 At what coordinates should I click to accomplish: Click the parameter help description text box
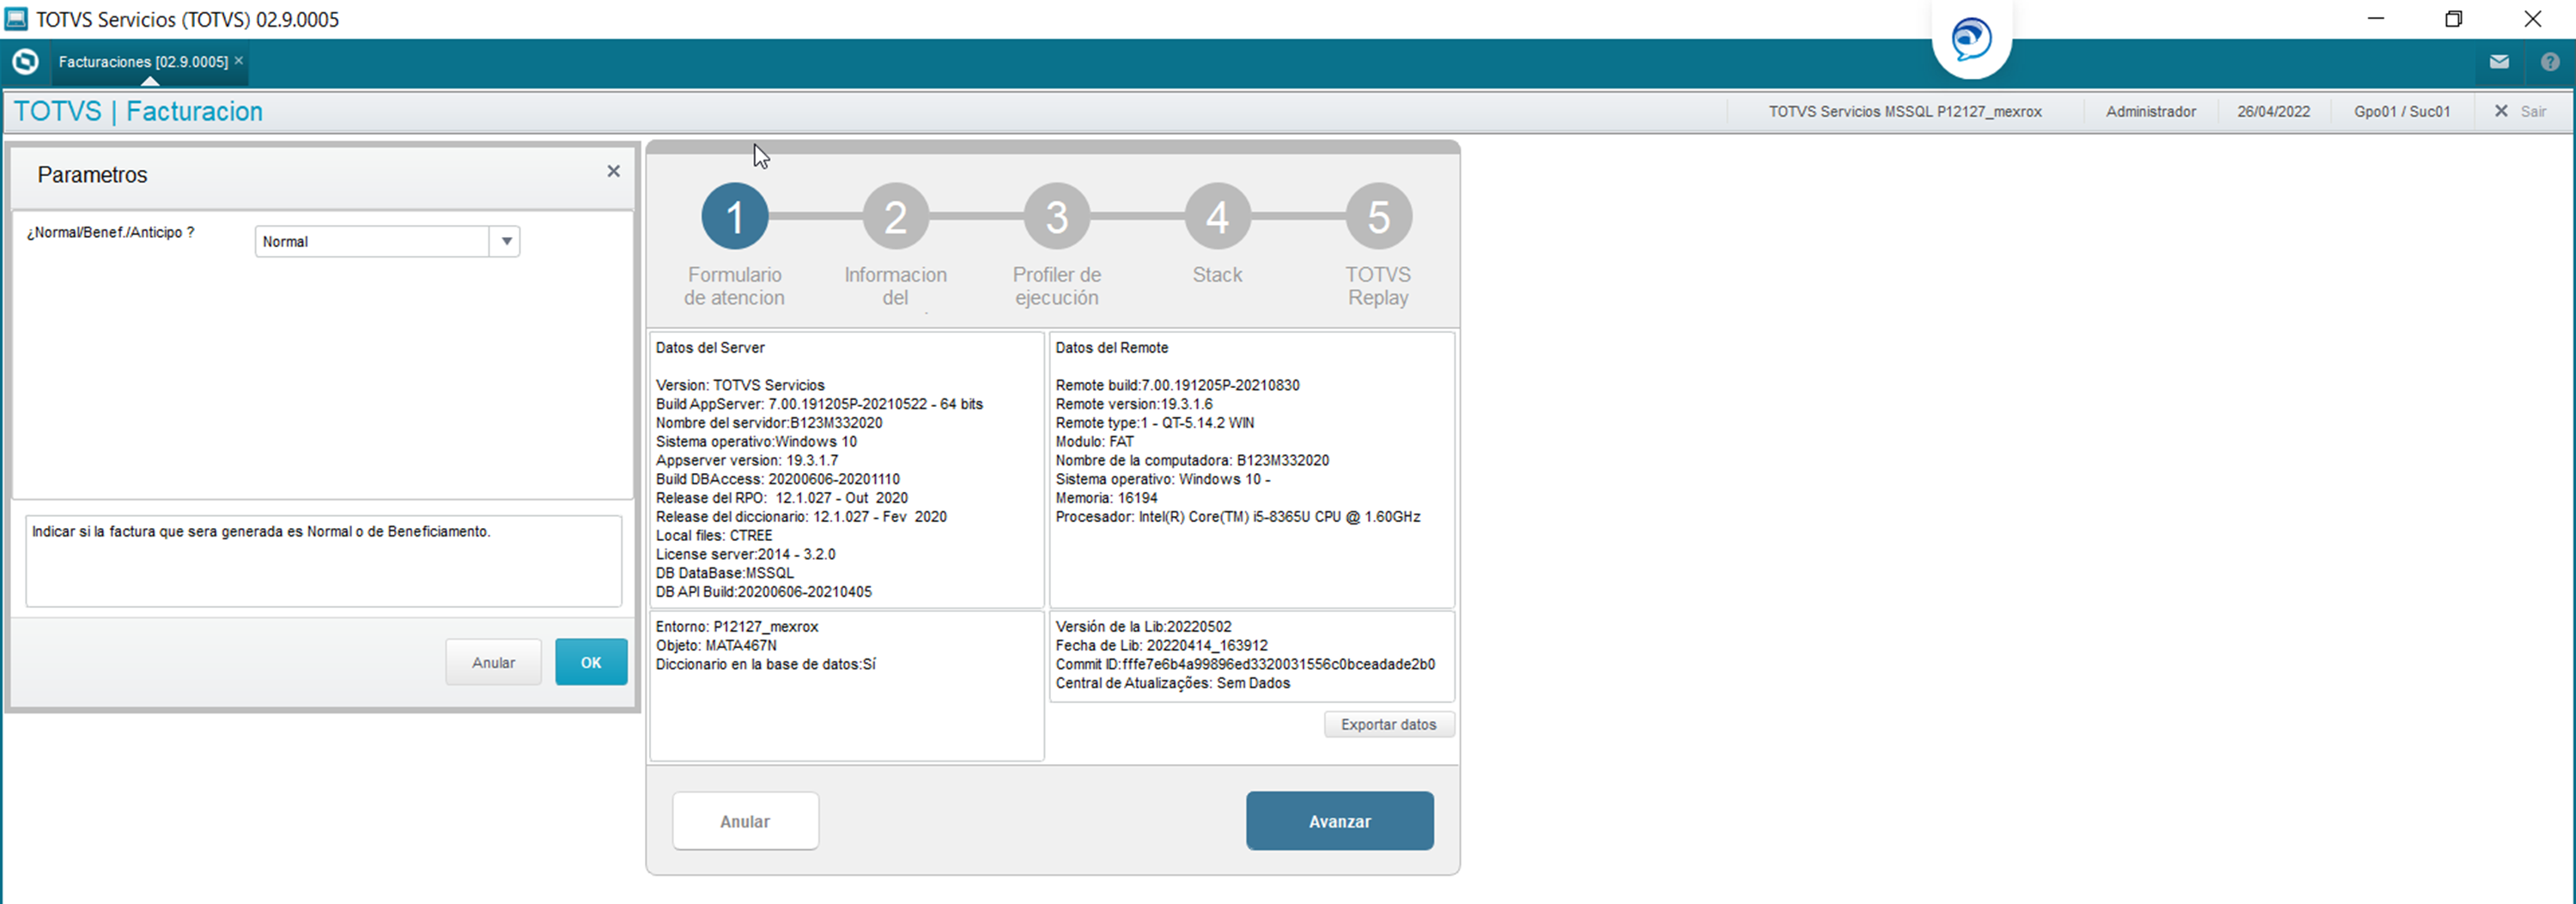(x=323, y=560)
